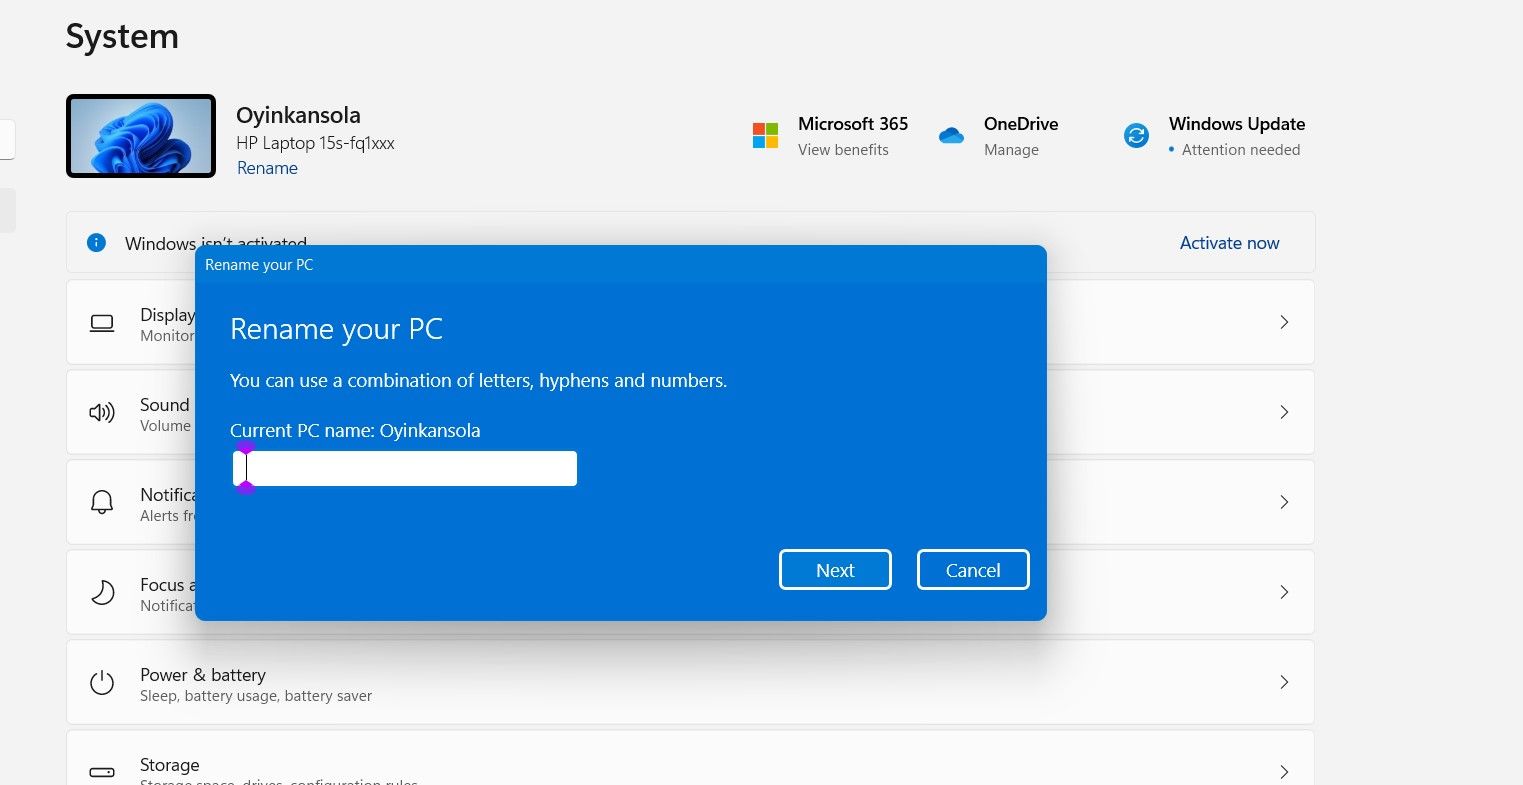Click the Sound speaker icon

(102, 413)
